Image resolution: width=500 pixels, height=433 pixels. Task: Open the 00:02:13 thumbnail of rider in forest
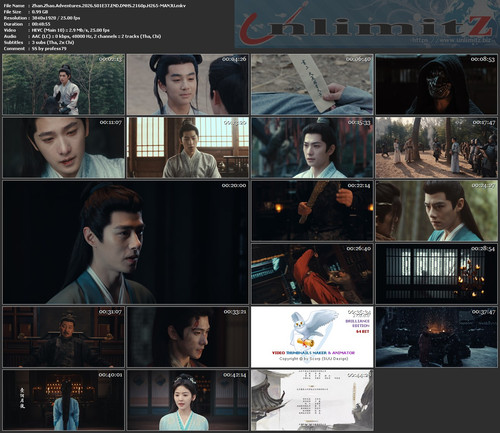tap(63, 84)
